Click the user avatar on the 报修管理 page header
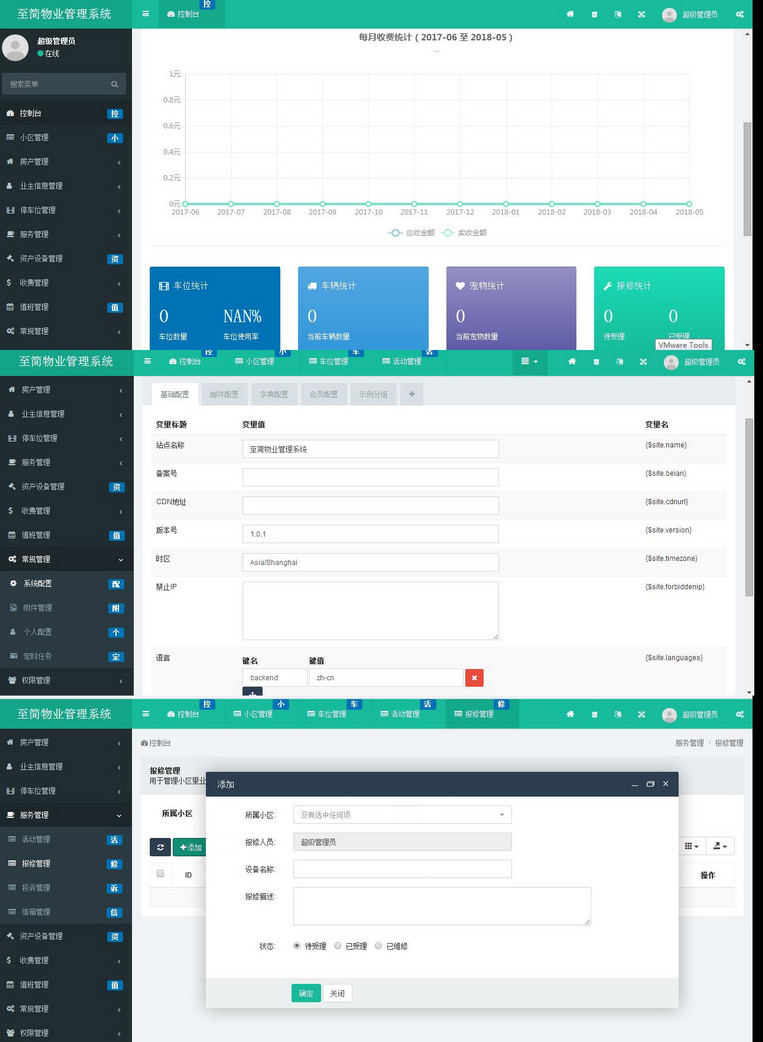This screenshot has height=1042, width=763. coord(669,714)
